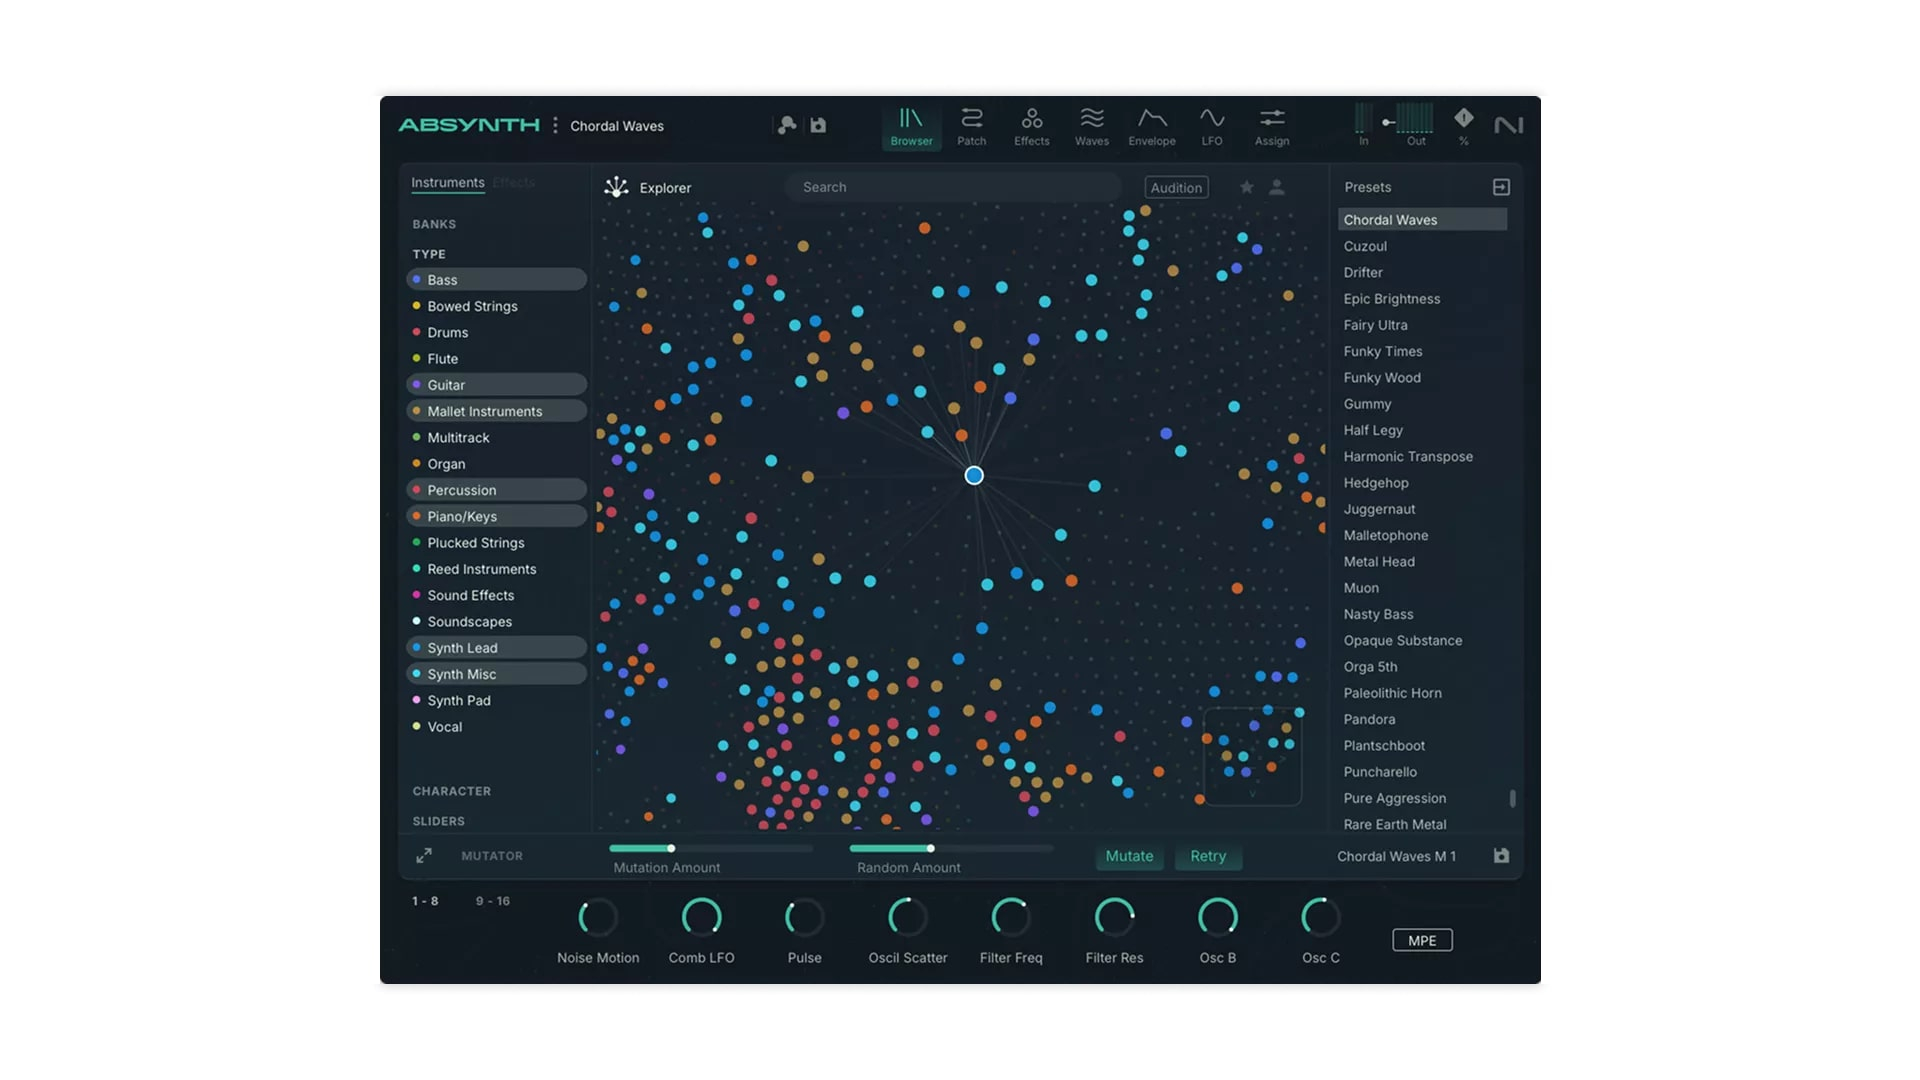The height and width of the screenshot is (1080, 1920).
Task: Open the Patch view
Action: tap(971, 127)
